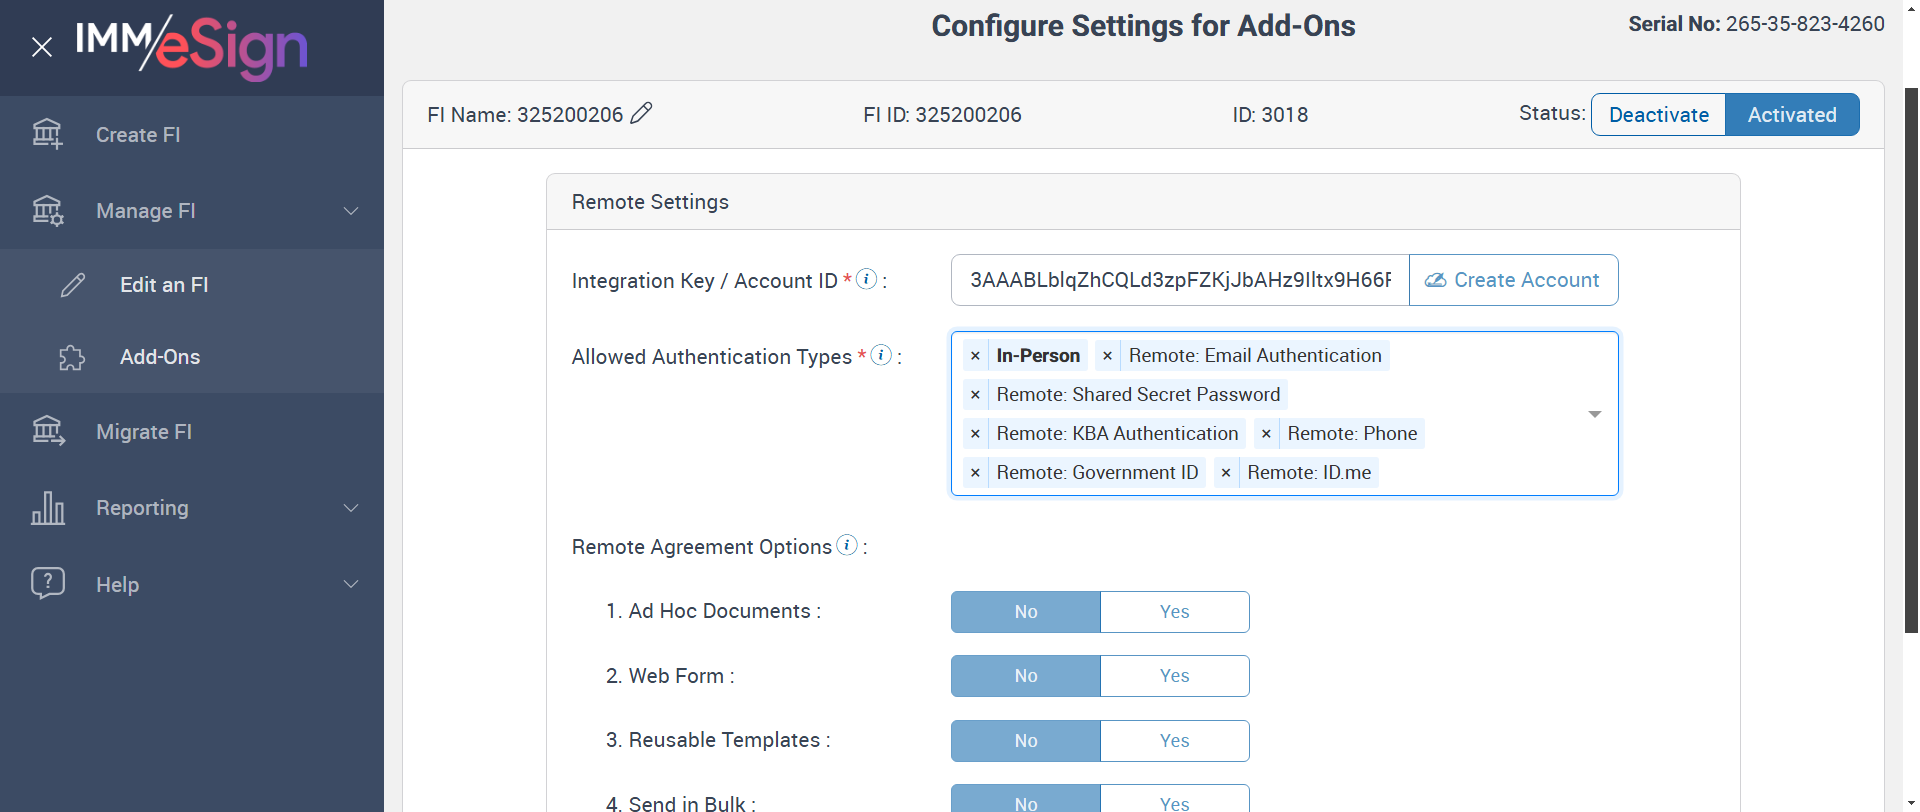Close the sidebar with the X icon
Viewport: 1920px width, 812px height.
click(x=42, y=47)
